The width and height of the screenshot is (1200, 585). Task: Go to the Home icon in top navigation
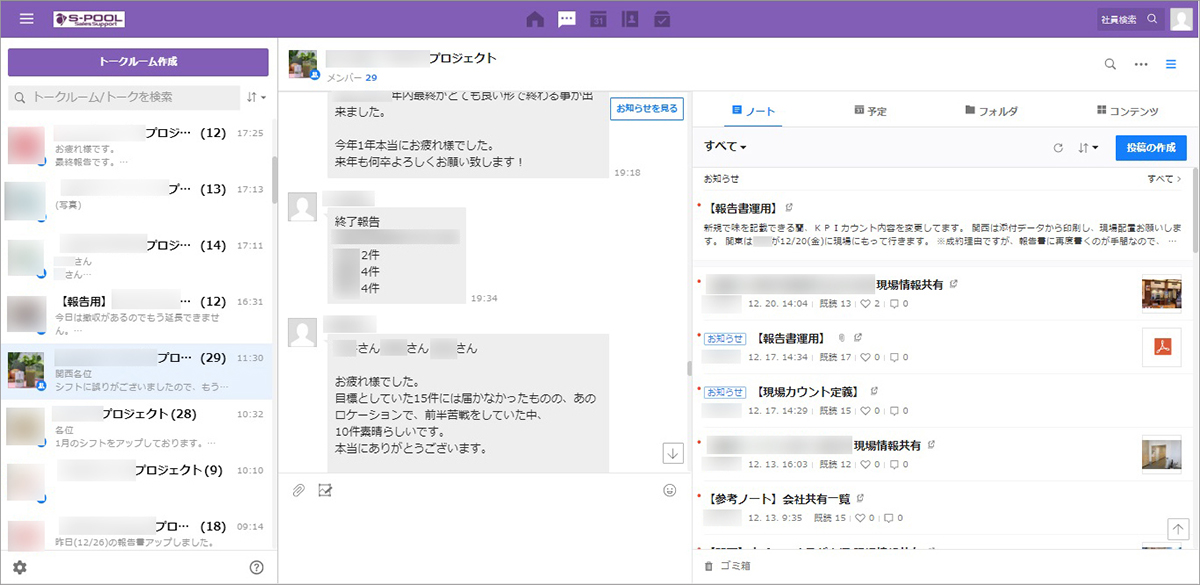[535, 19]
